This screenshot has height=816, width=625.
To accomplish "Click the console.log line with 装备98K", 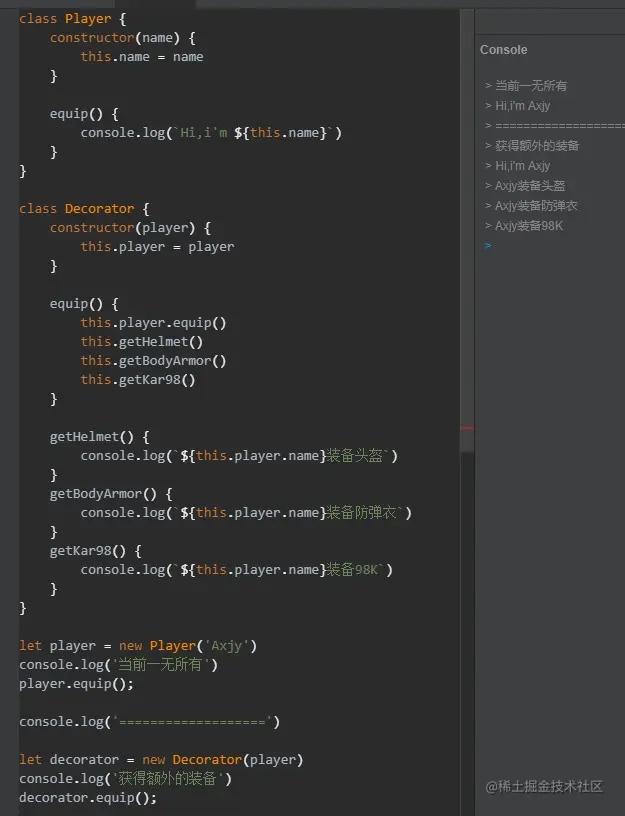I will tap(237, 570).
